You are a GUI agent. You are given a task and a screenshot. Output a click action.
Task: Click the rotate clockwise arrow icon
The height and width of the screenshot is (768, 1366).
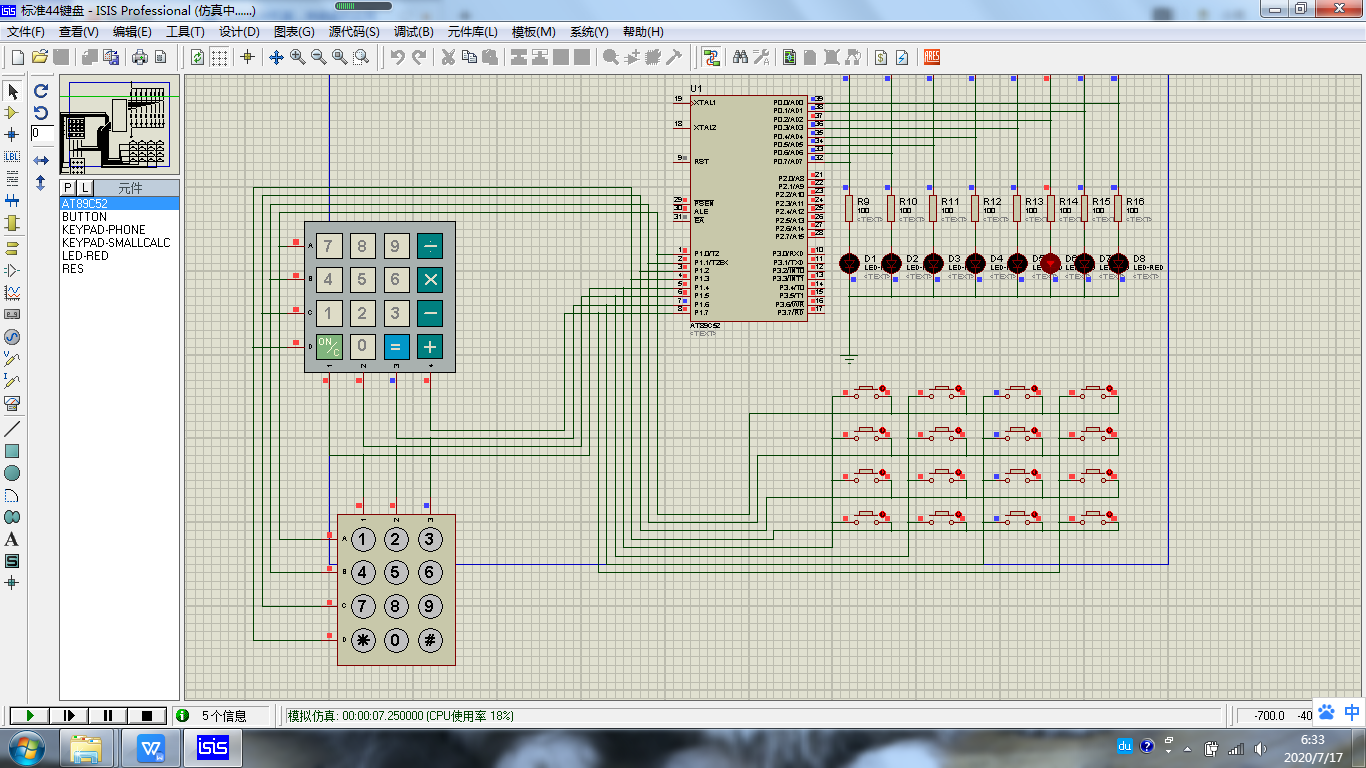[41, 91]
